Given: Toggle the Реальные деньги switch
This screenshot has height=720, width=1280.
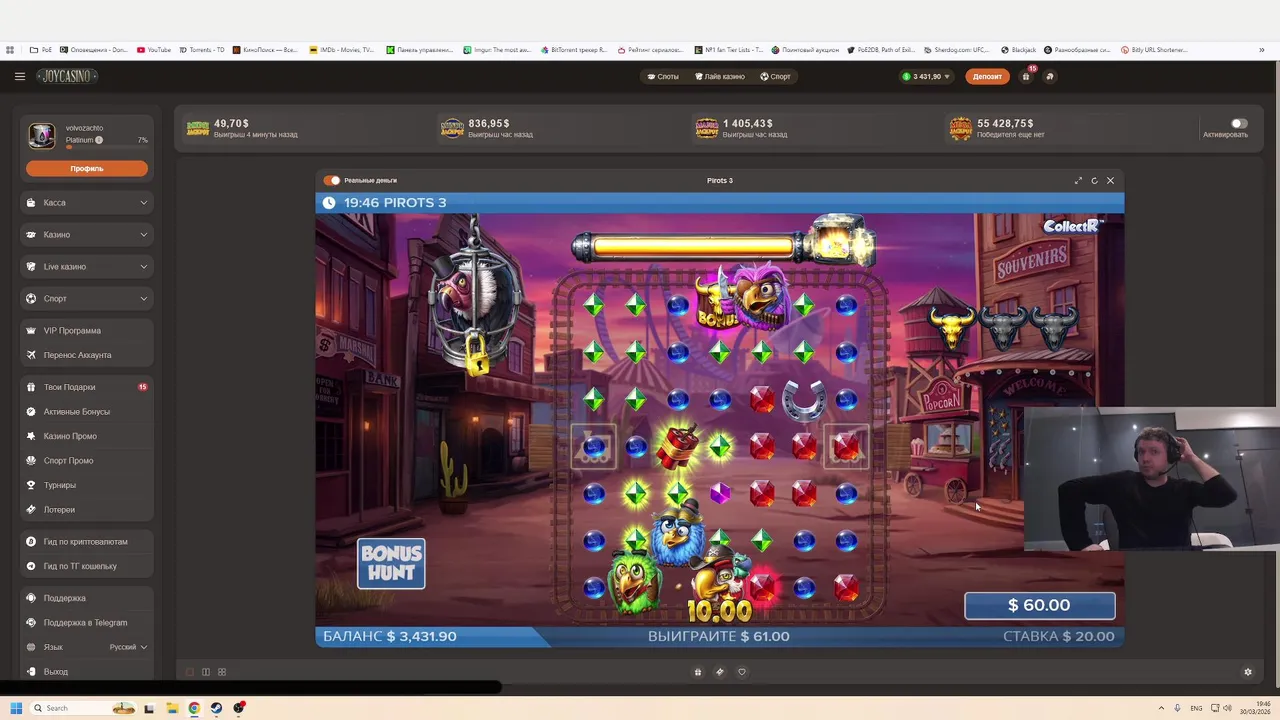Looking at the screenshot, I should coord(332,180).
